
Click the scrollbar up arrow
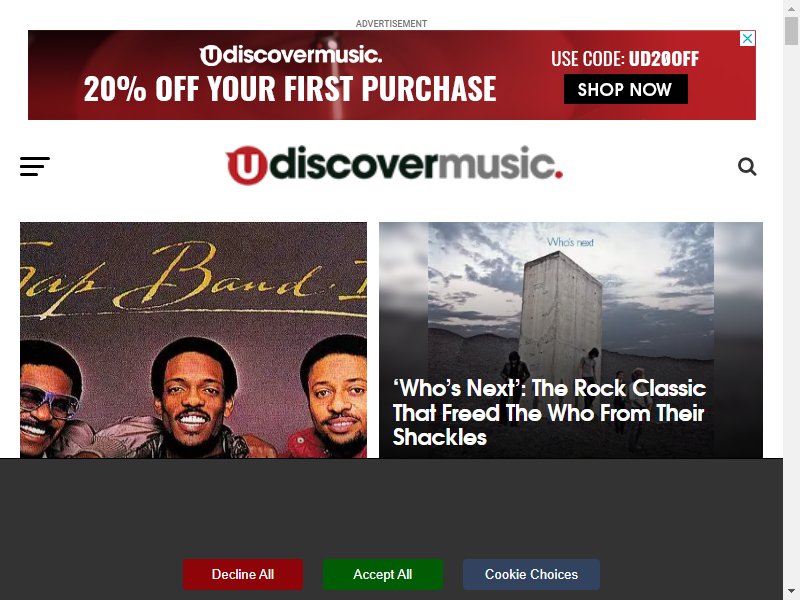click(791, 7)
